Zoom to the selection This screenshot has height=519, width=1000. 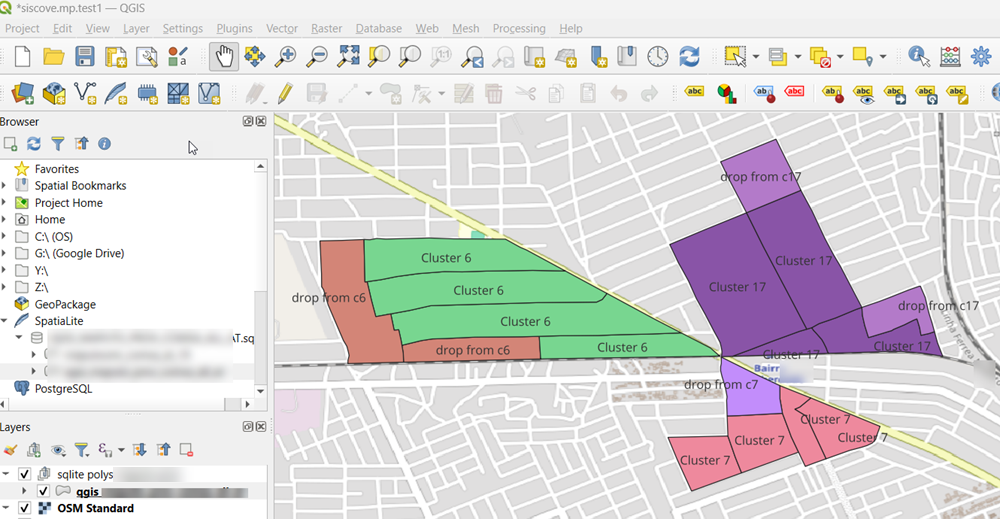click(379, 57)
